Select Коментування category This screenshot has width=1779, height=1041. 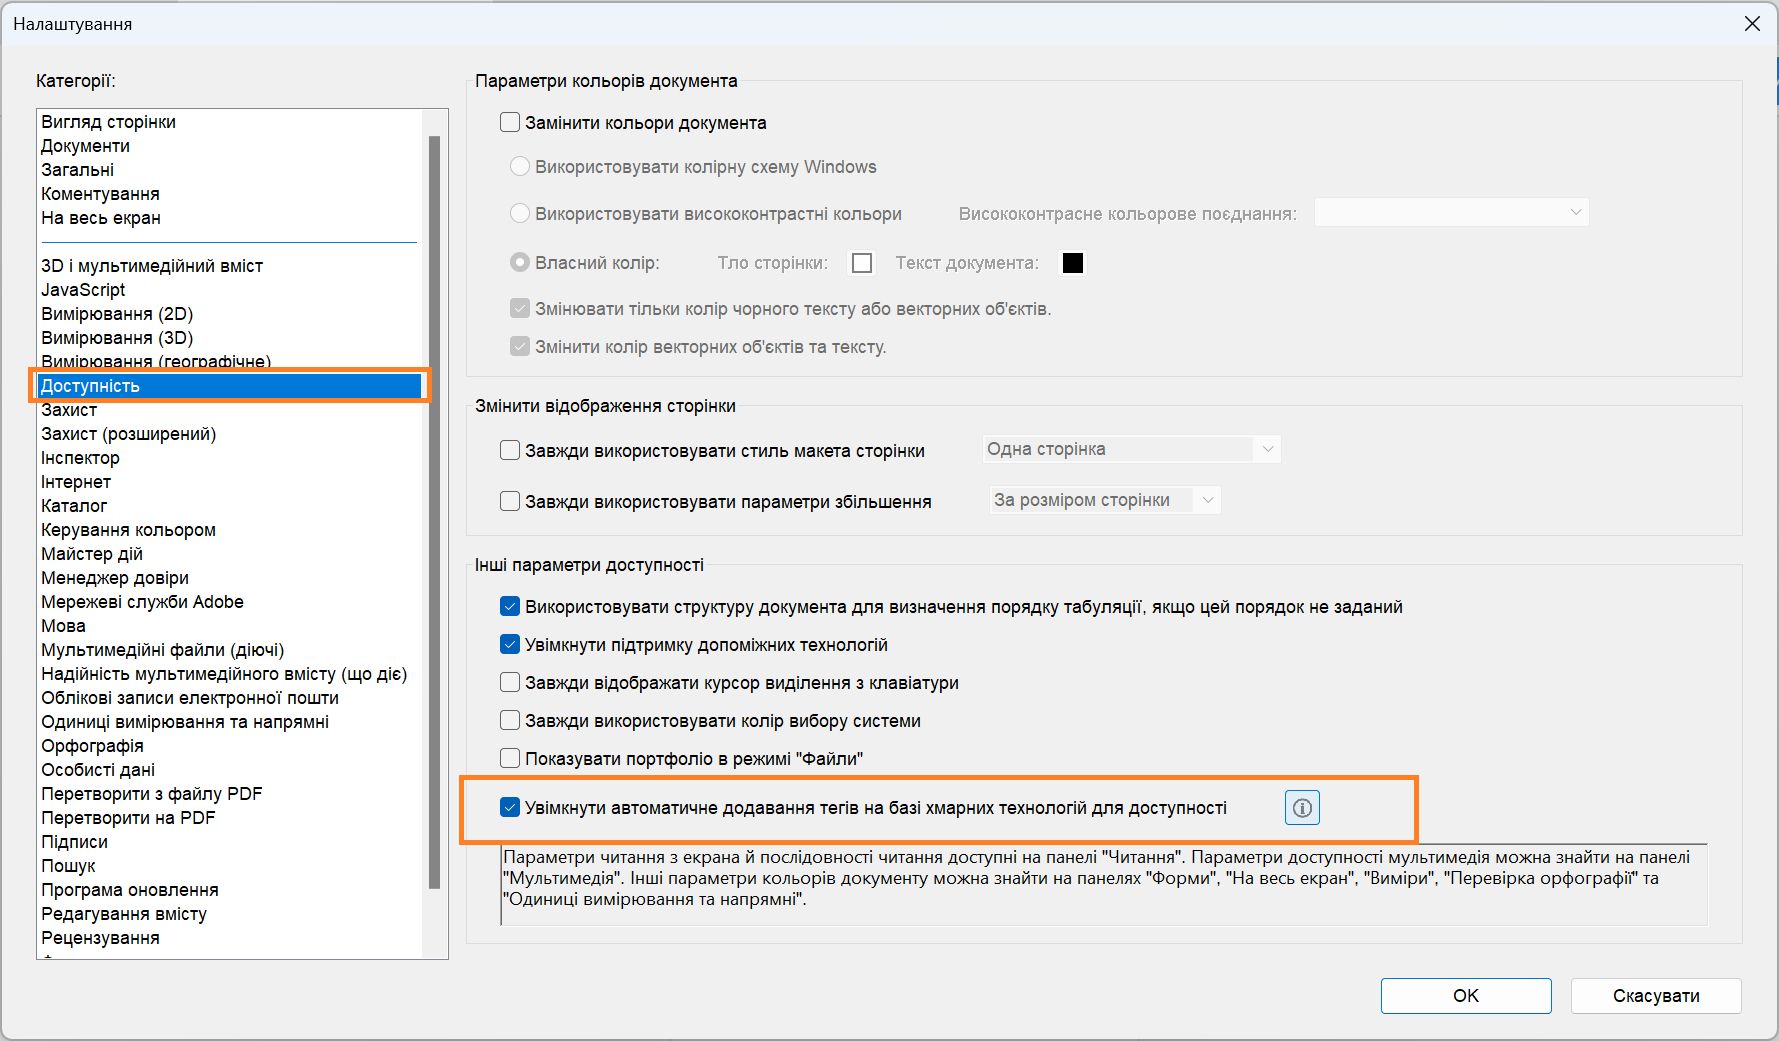229,194
